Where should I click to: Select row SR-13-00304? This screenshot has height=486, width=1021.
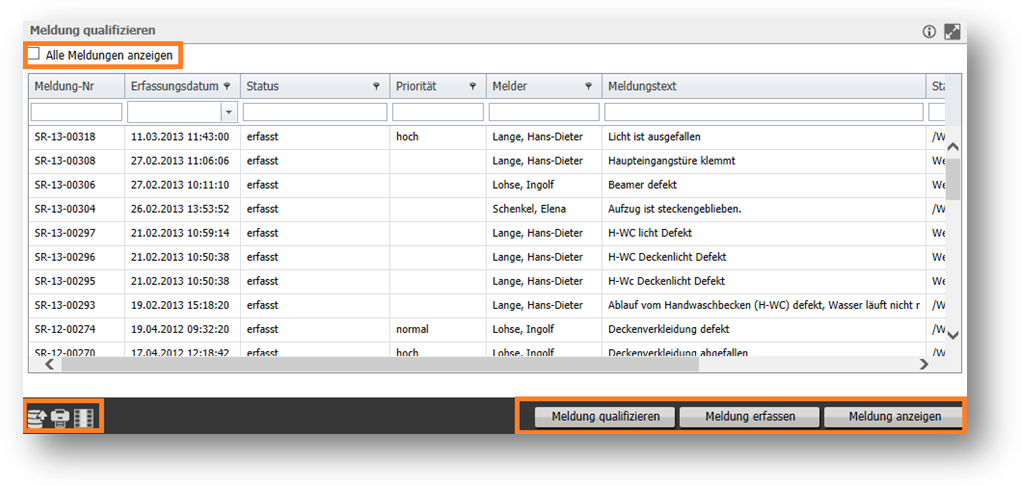(486, 209)
